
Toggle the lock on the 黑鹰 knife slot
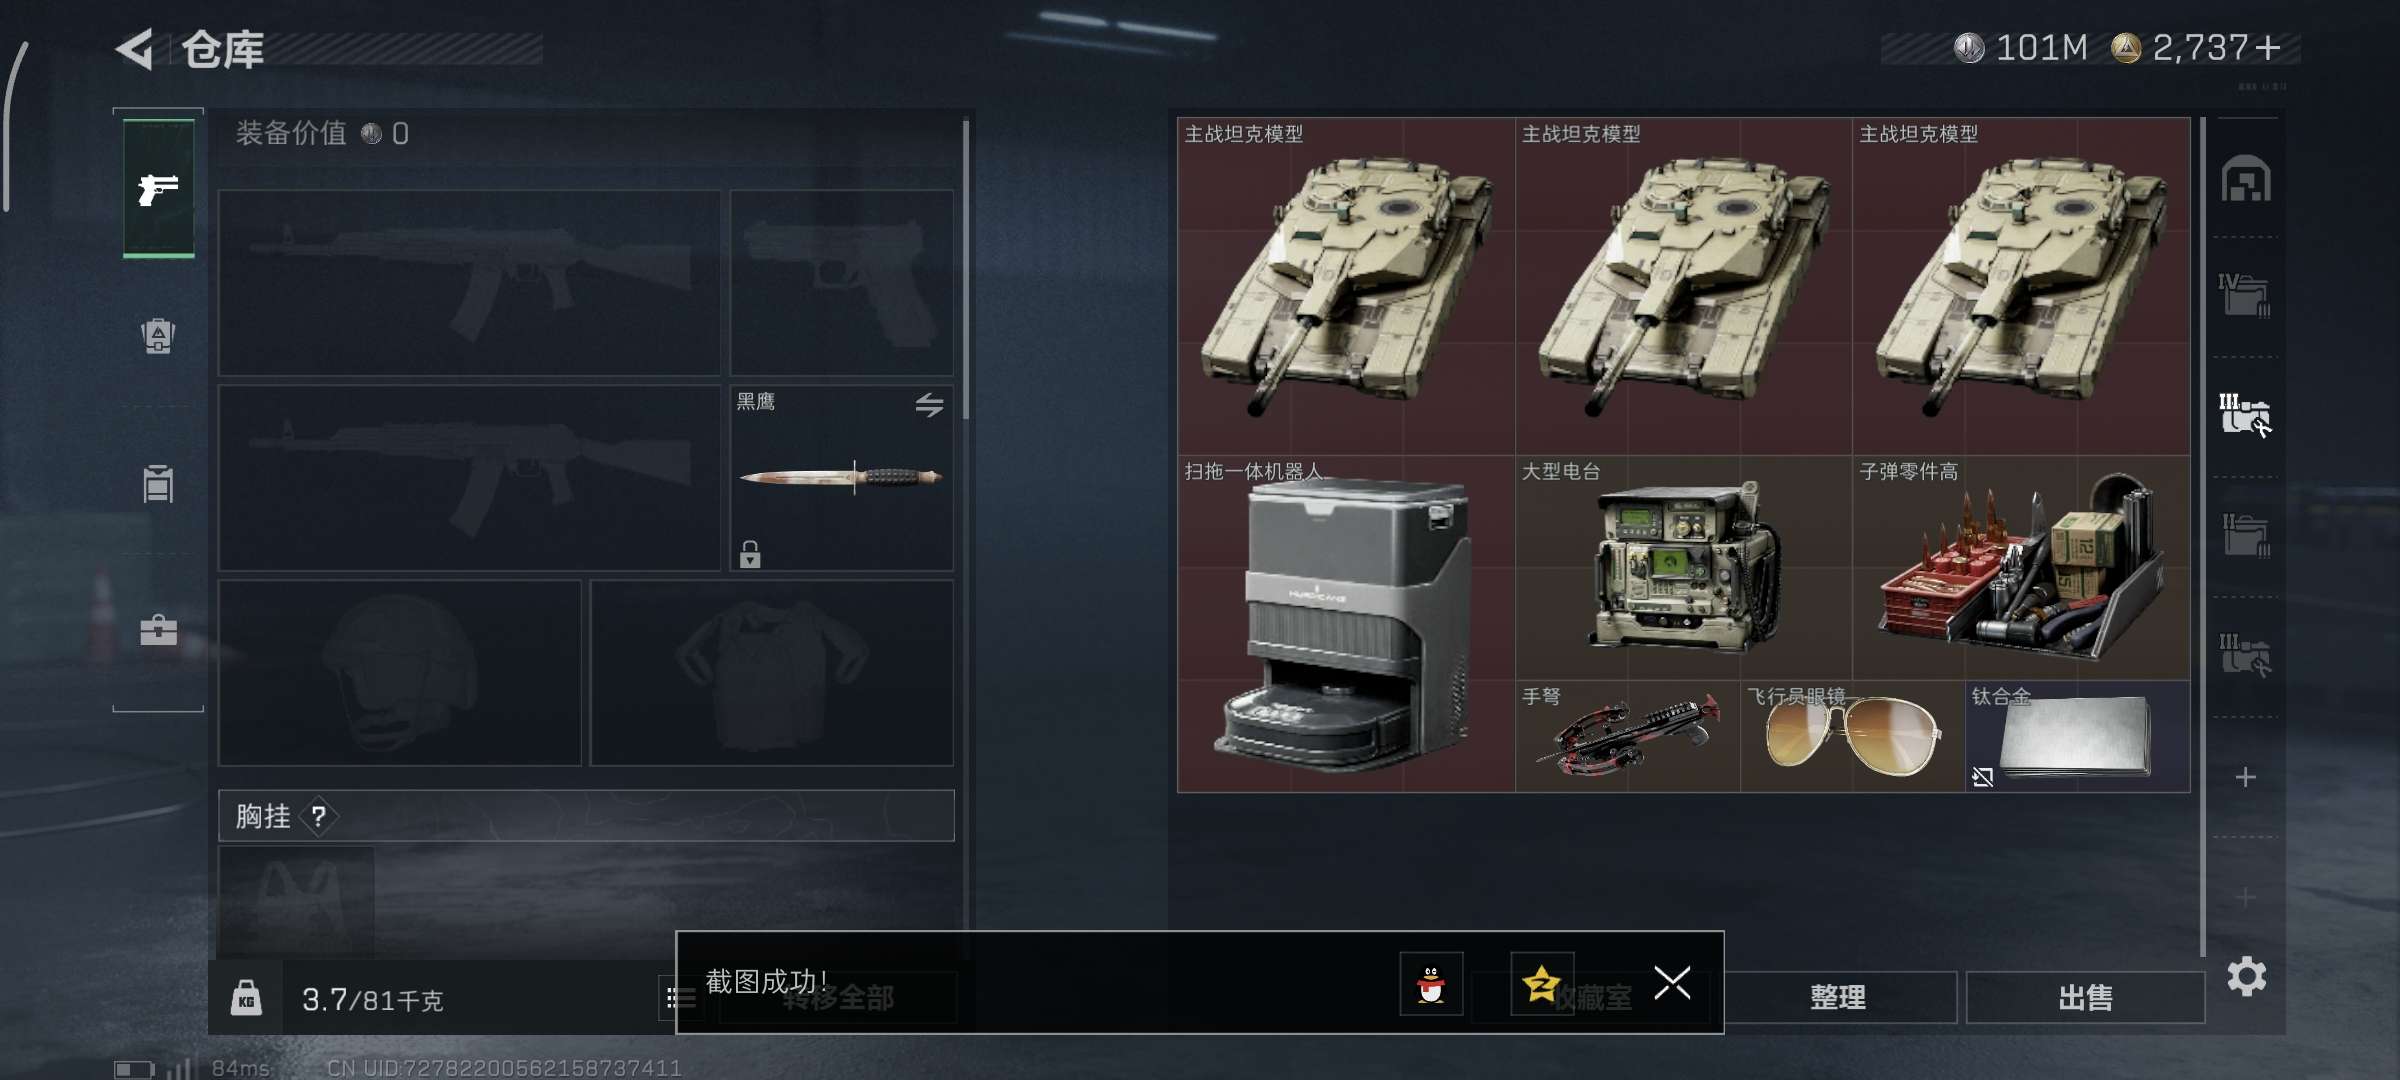(750, 554)
